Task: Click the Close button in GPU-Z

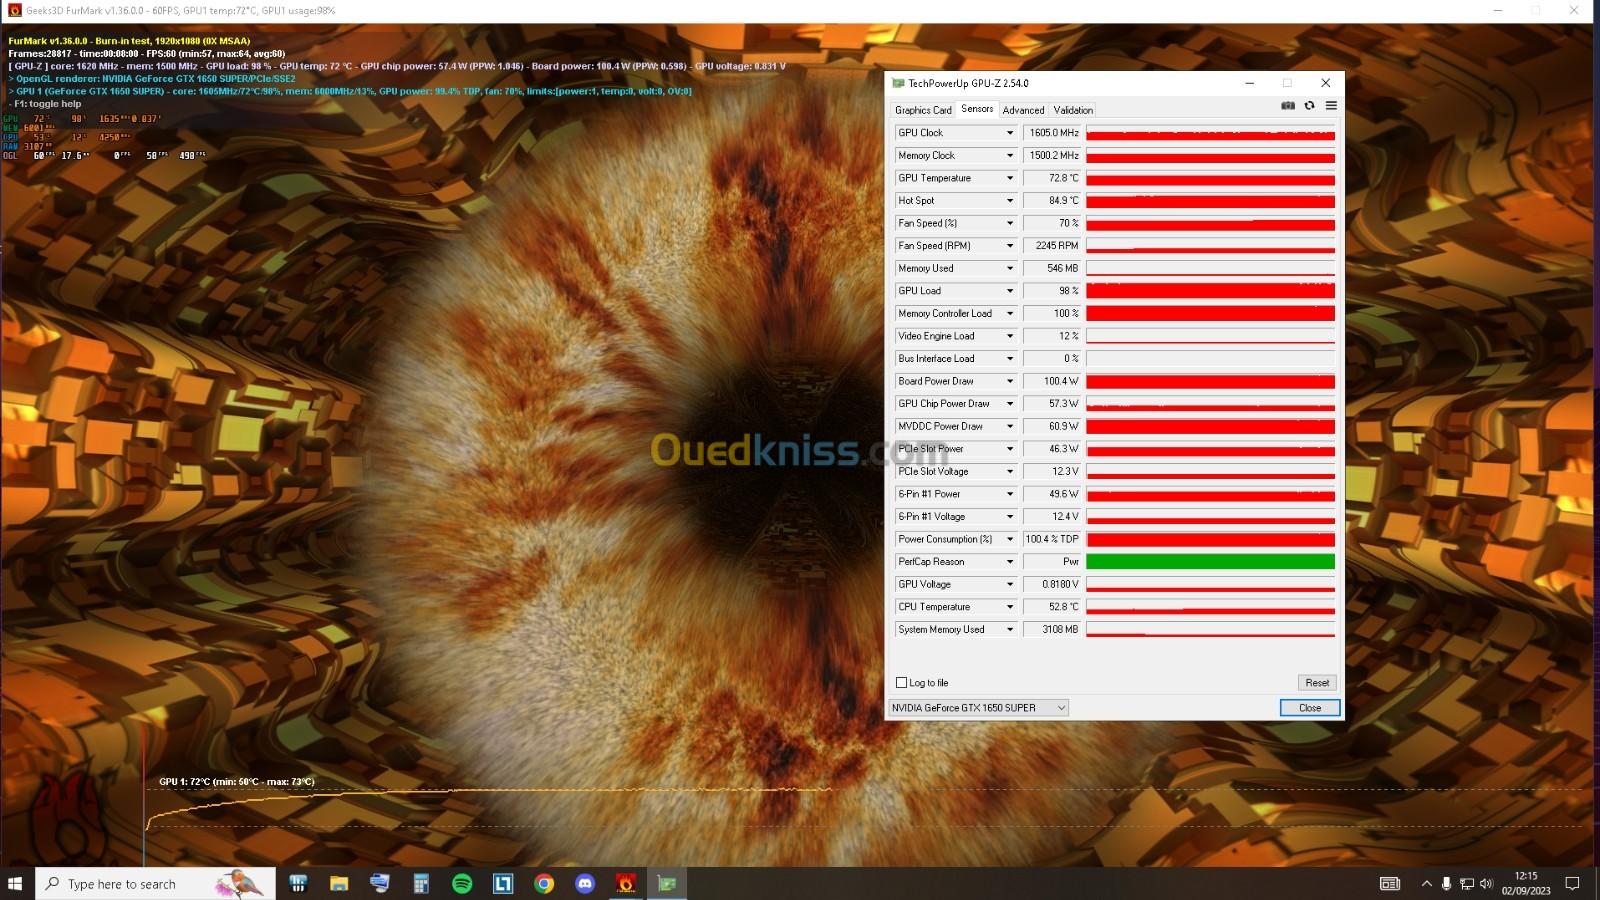Action: [1309, 708]
